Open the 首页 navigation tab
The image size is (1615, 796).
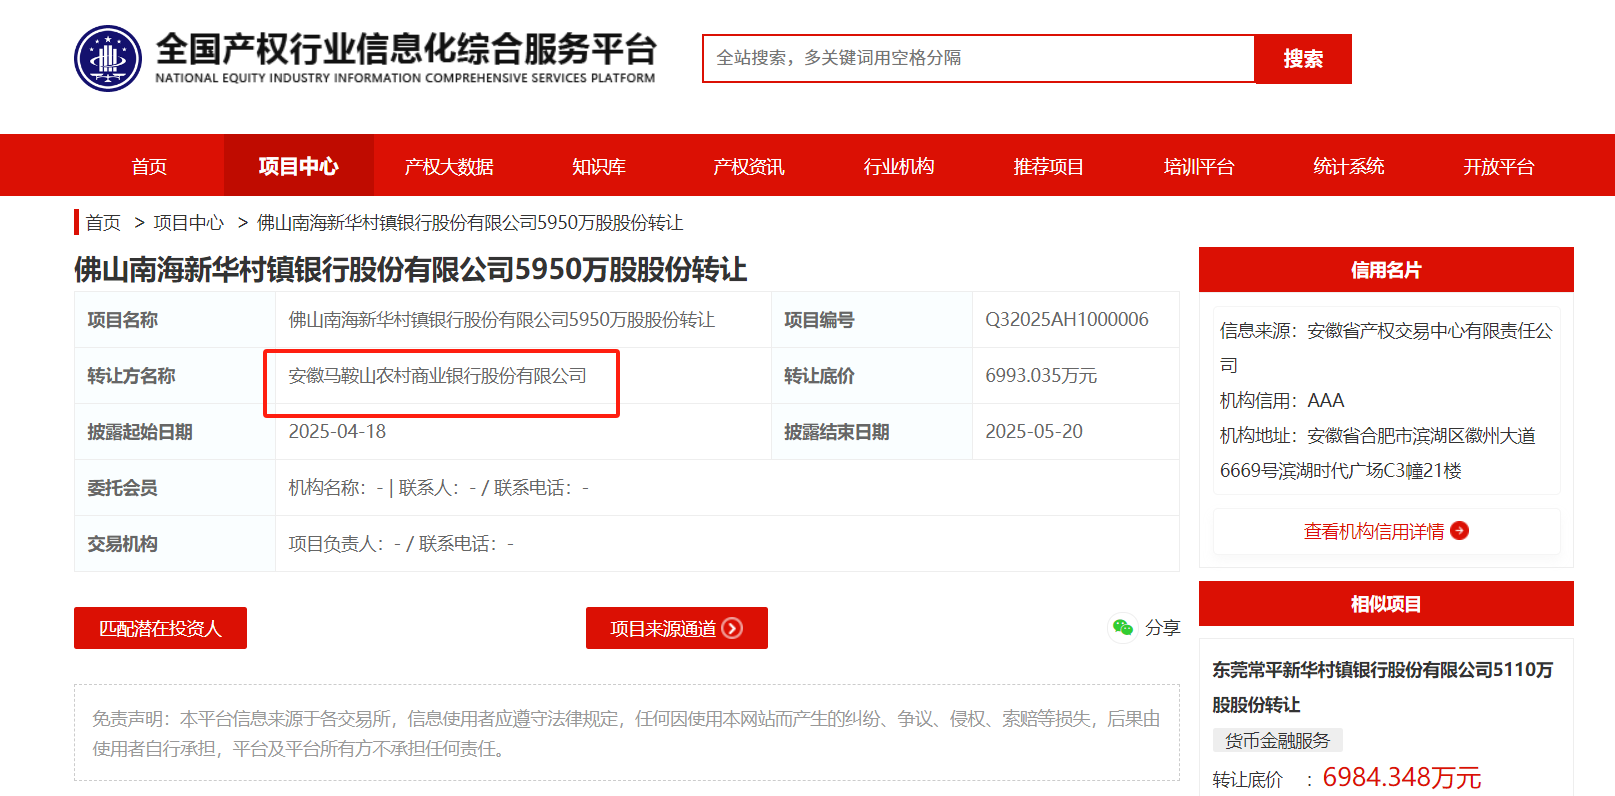tap(149, 166)
